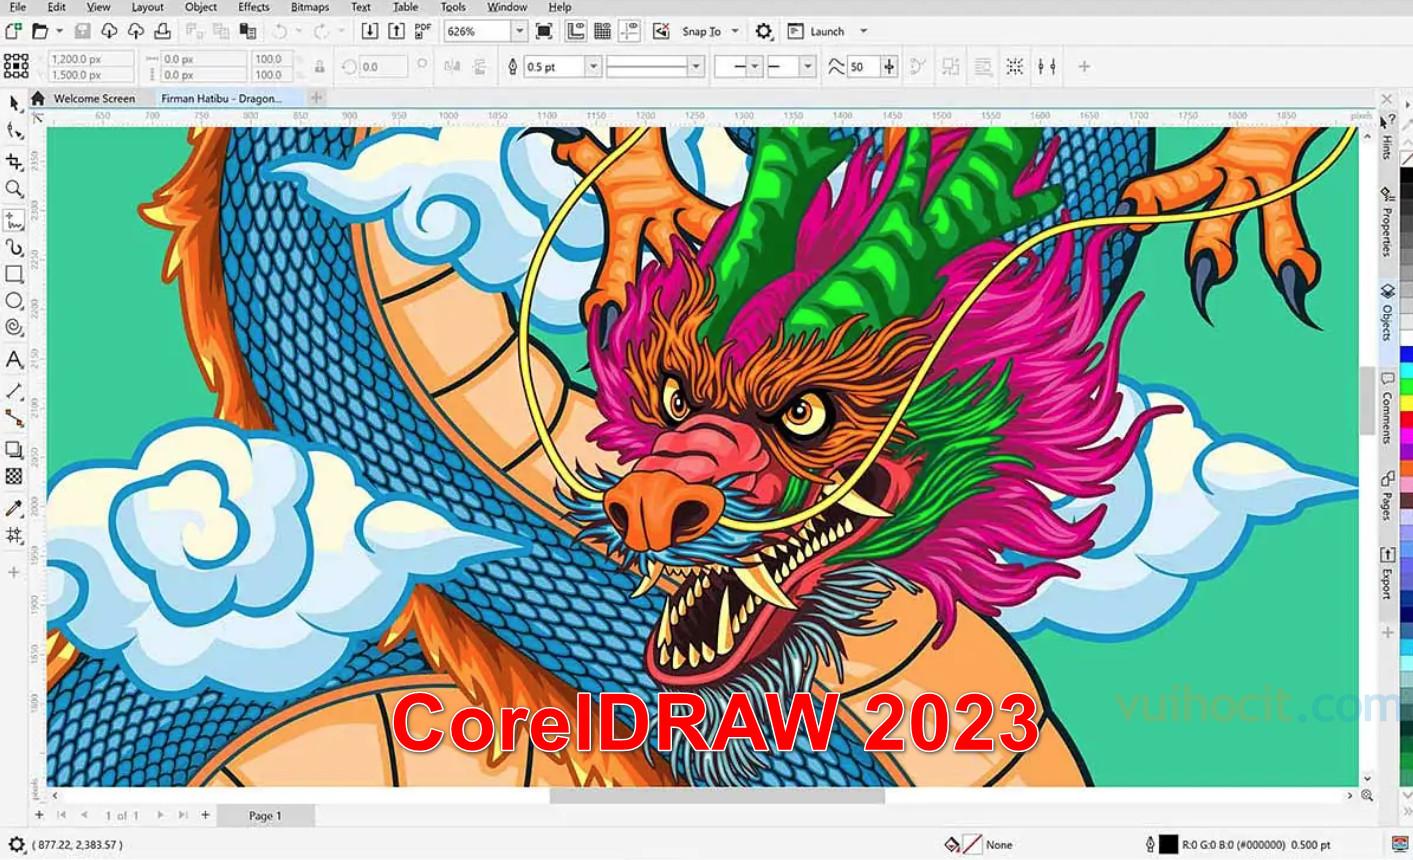Open the Options gear icon
Viewport: 1413px width, 860px height.
pos(764,31)
